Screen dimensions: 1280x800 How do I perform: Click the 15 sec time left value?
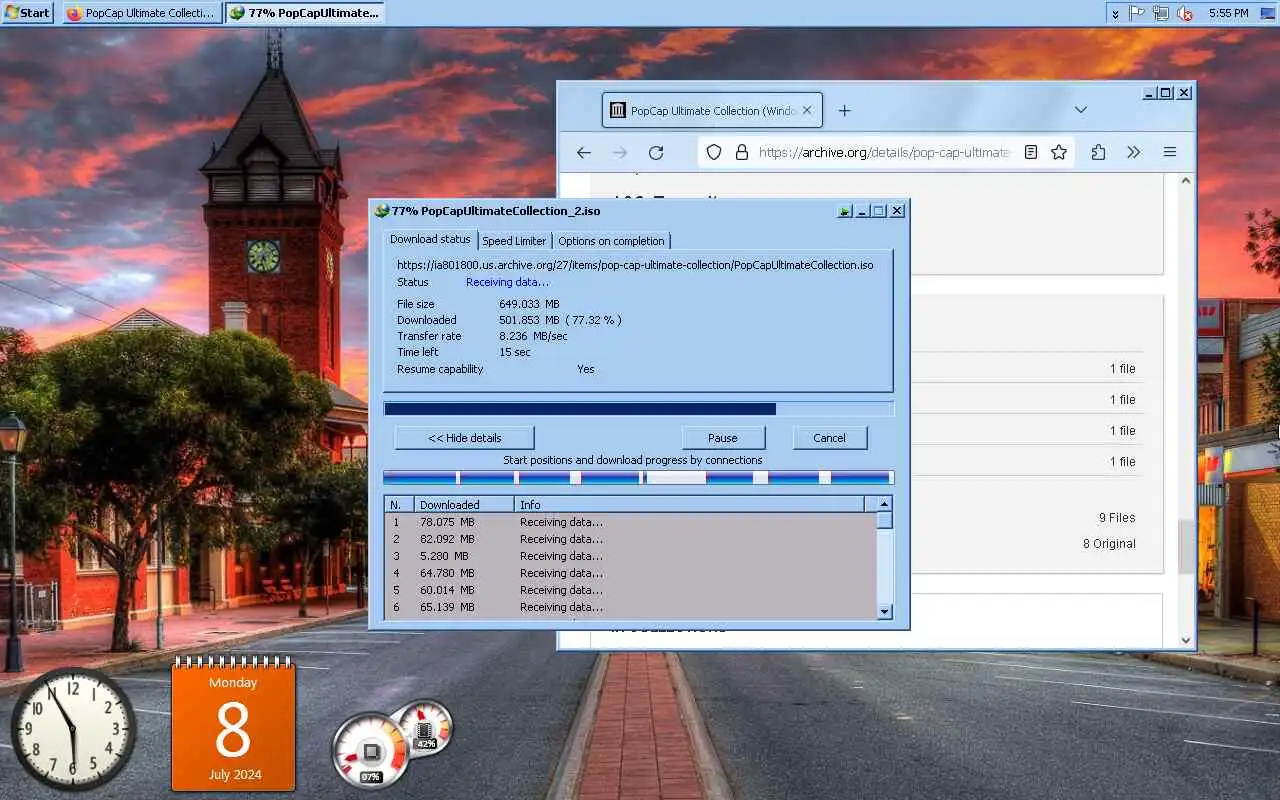[515, 352]
